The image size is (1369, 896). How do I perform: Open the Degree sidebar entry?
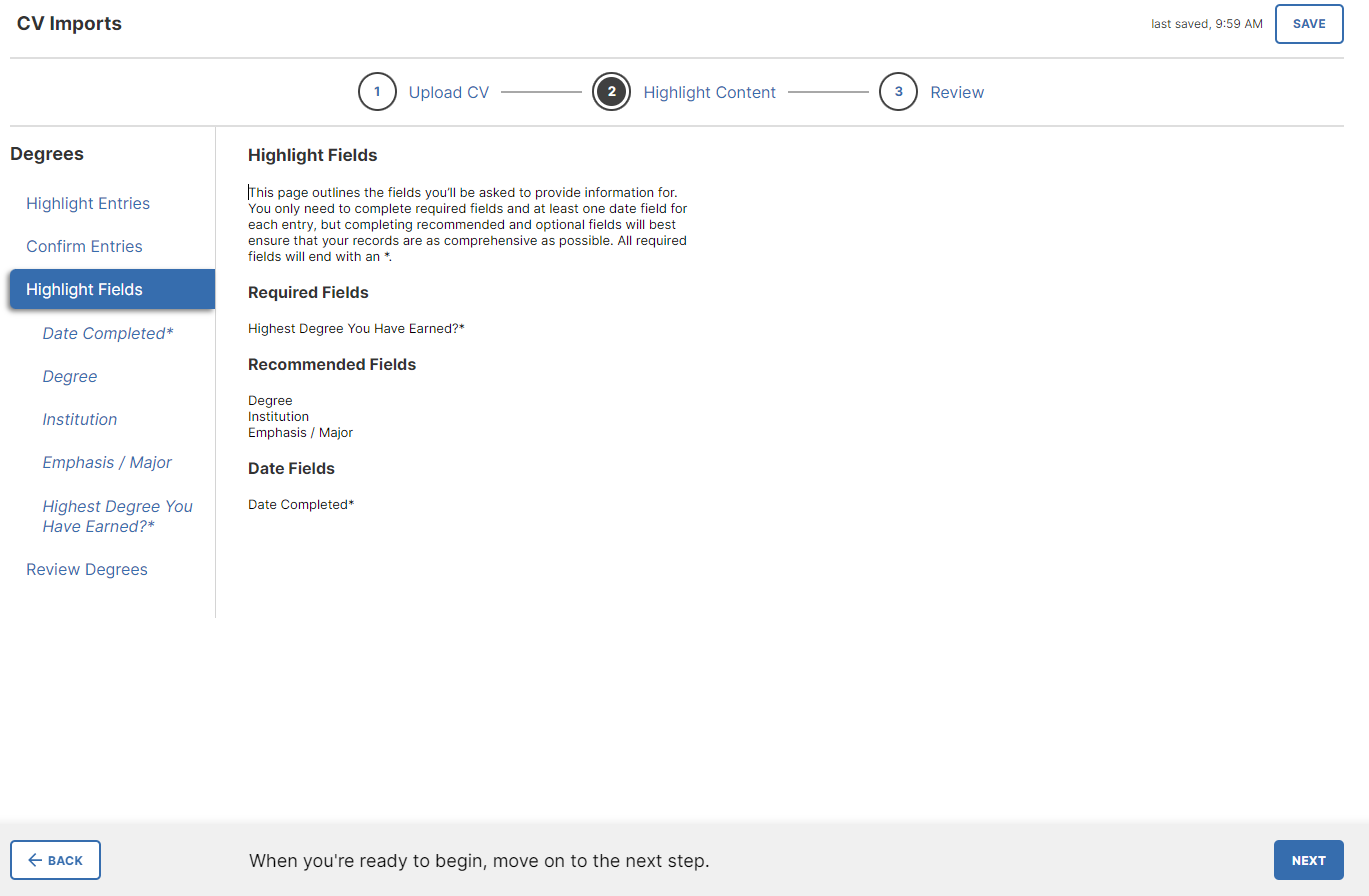(x=70, y=376)
